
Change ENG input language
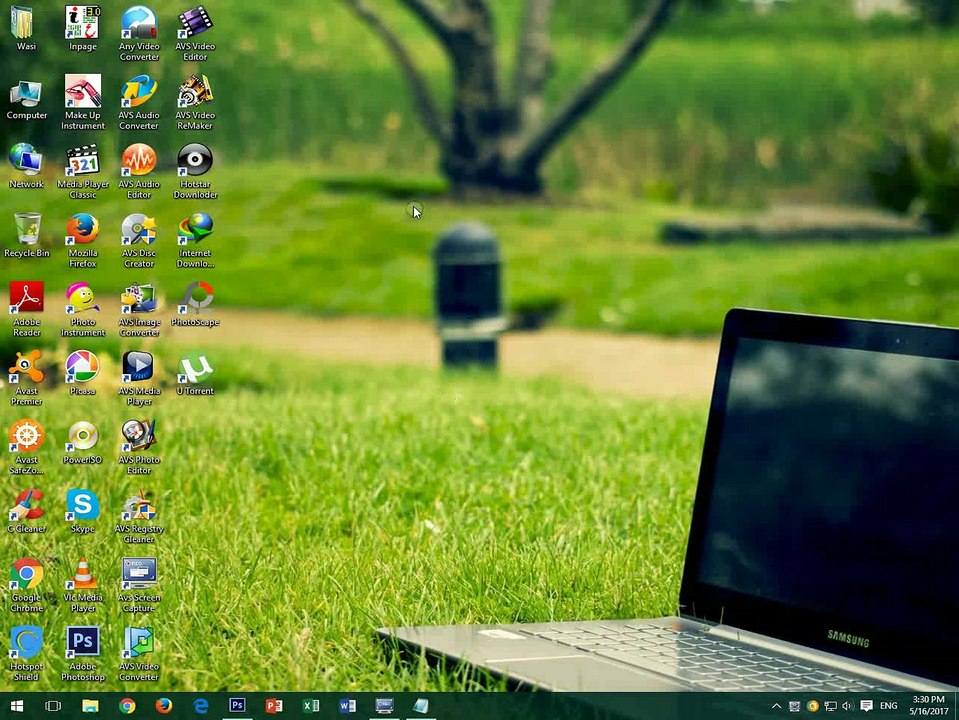tap(889, 706)
